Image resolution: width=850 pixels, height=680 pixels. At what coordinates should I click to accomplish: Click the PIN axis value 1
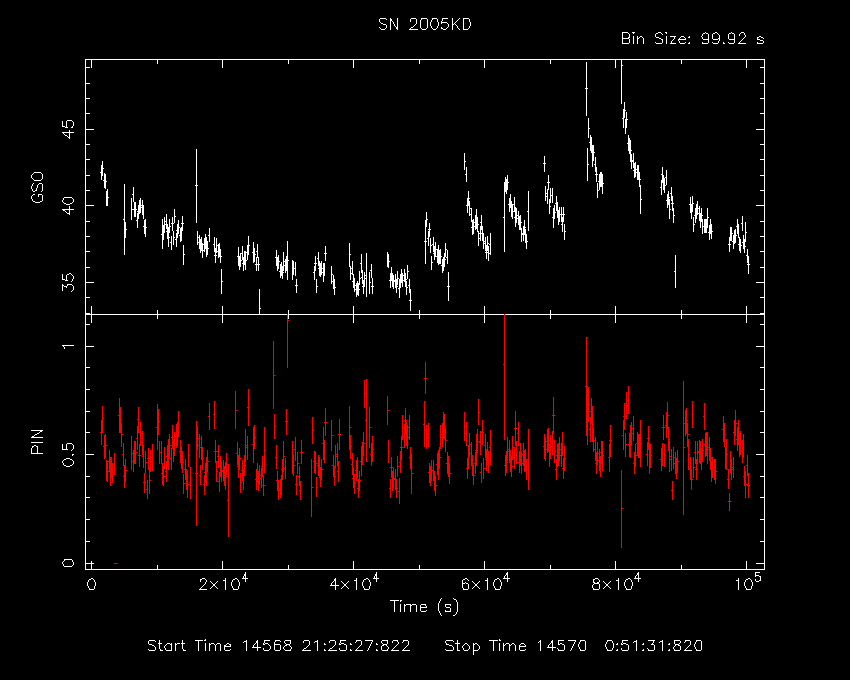coord(68,347)
